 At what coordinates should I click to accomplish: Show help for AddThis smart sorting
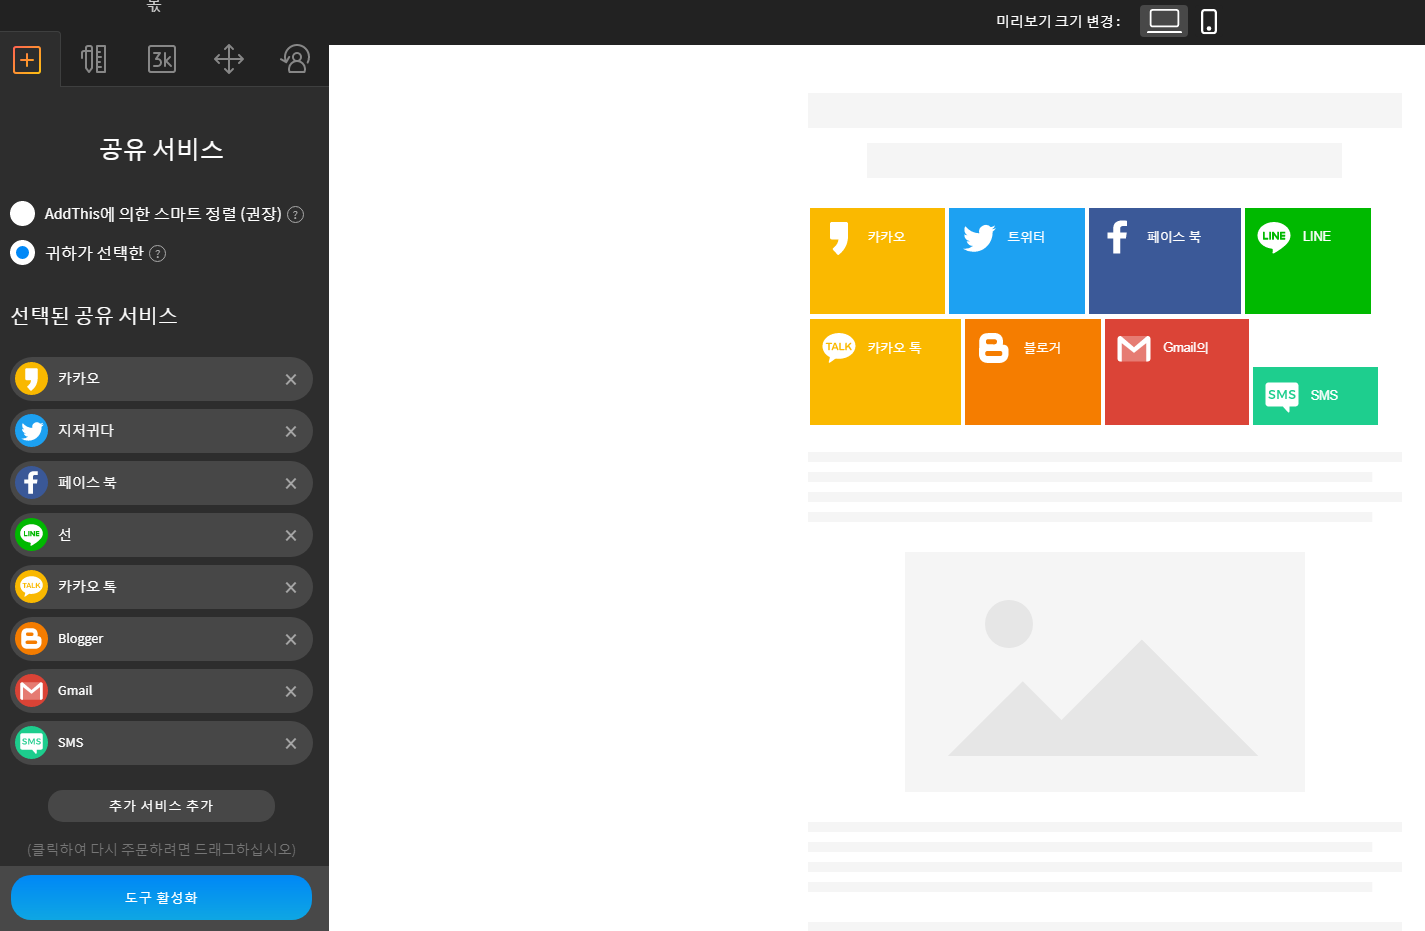(295, 214)
